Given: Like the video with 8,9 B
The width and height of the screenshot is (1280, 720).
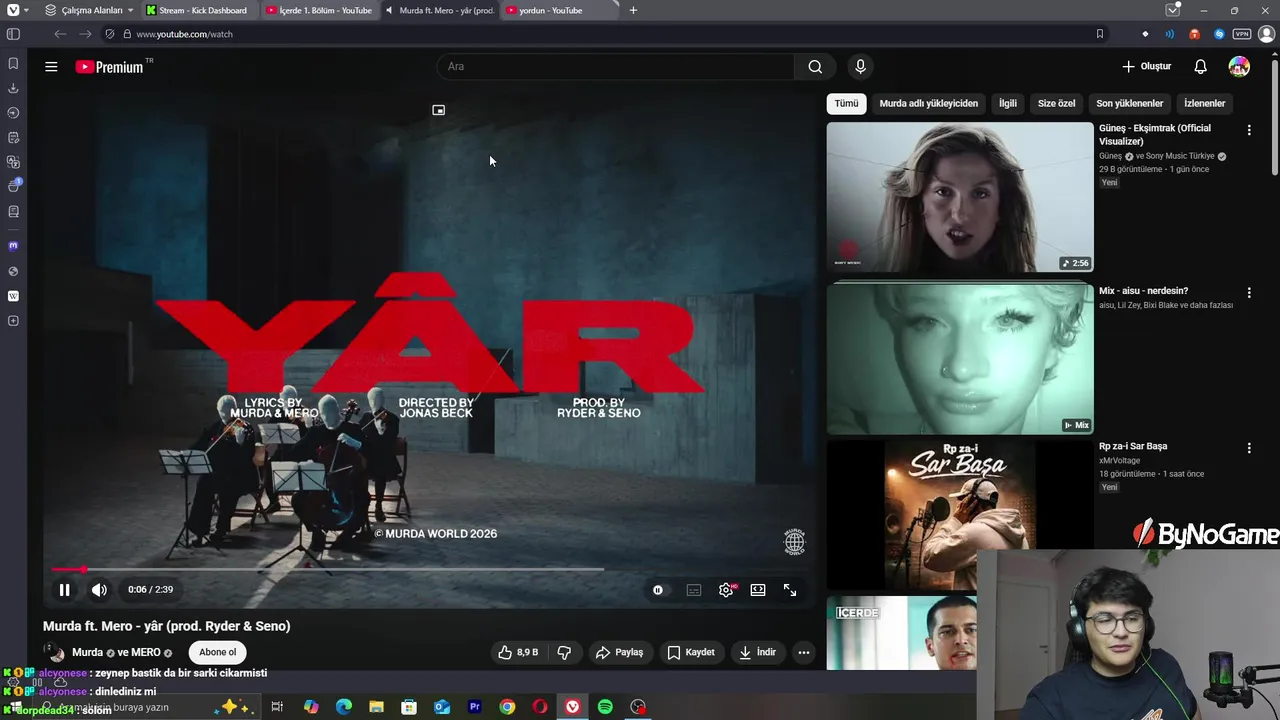Looking at the screenshot, I should point(519,652).
